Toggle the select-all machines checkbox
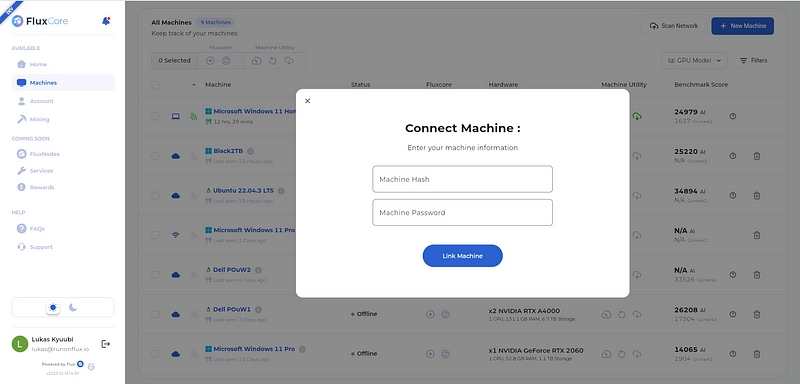 pos(155,85)
